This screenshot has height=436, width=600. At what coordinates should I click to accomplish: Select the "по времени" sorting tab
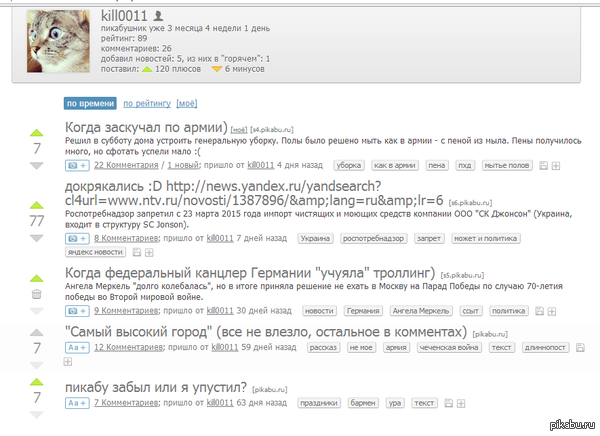coord(90,102)
